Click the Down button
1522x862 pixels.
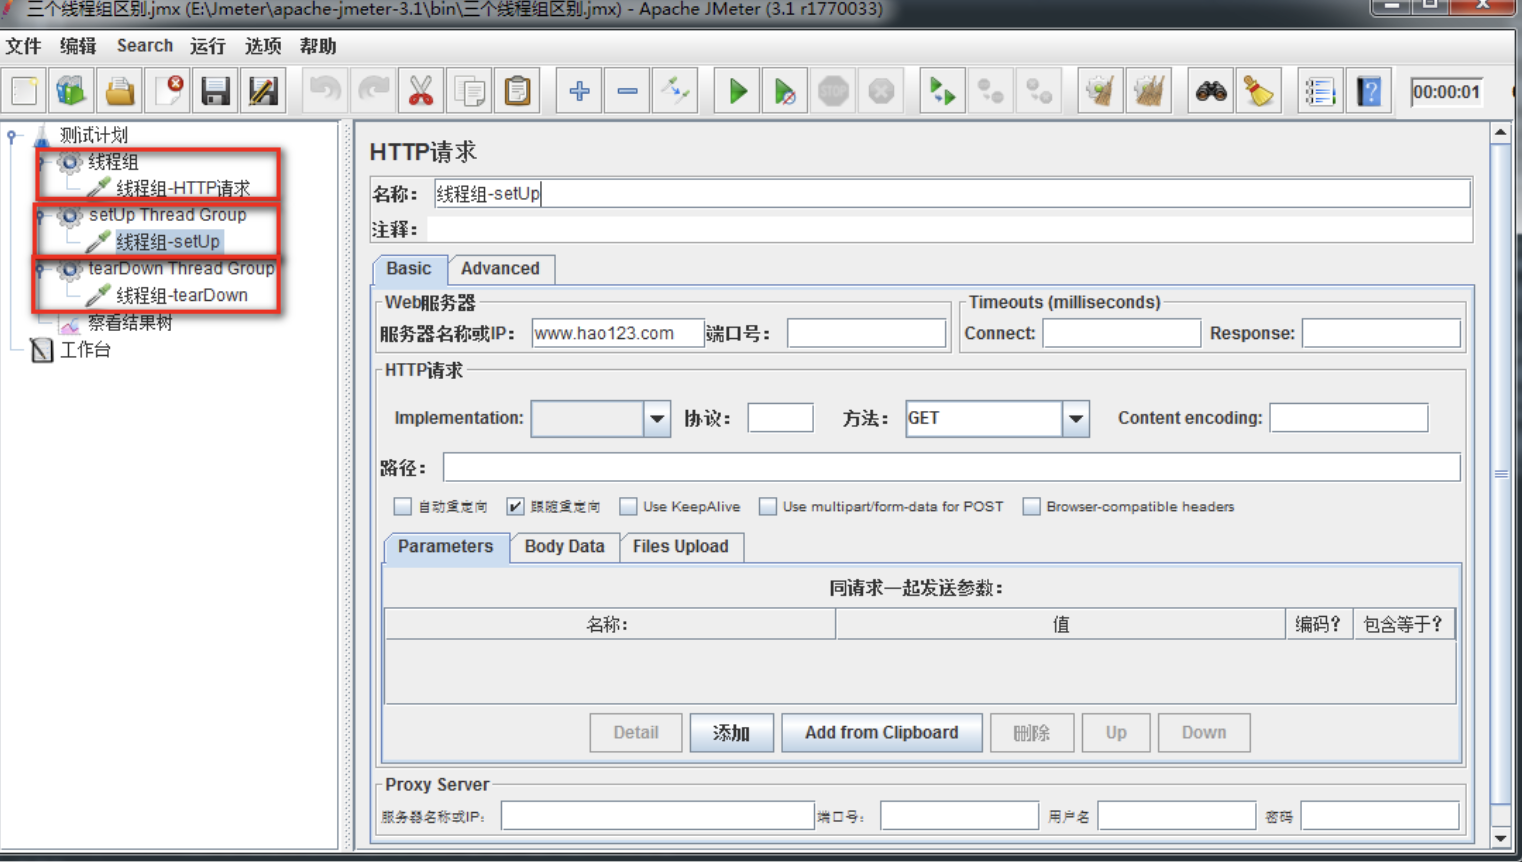click(1204, 733)
